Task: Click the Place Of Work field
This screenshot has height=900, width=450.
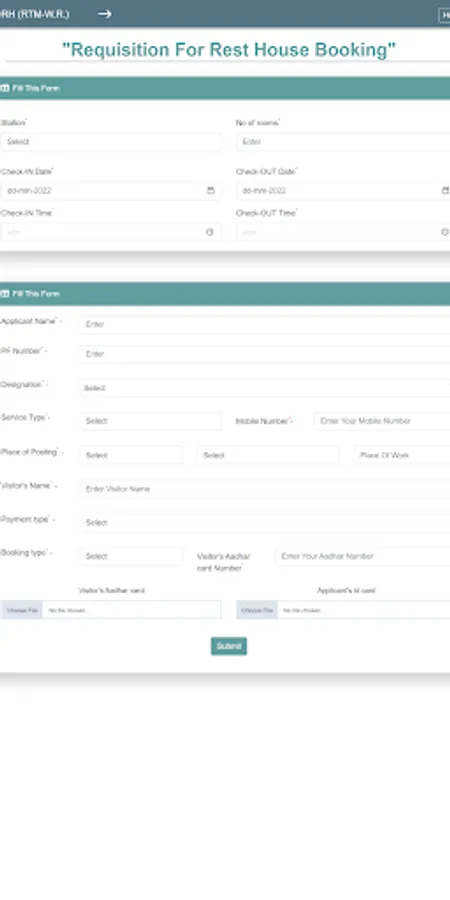Action: coord(402,455)
